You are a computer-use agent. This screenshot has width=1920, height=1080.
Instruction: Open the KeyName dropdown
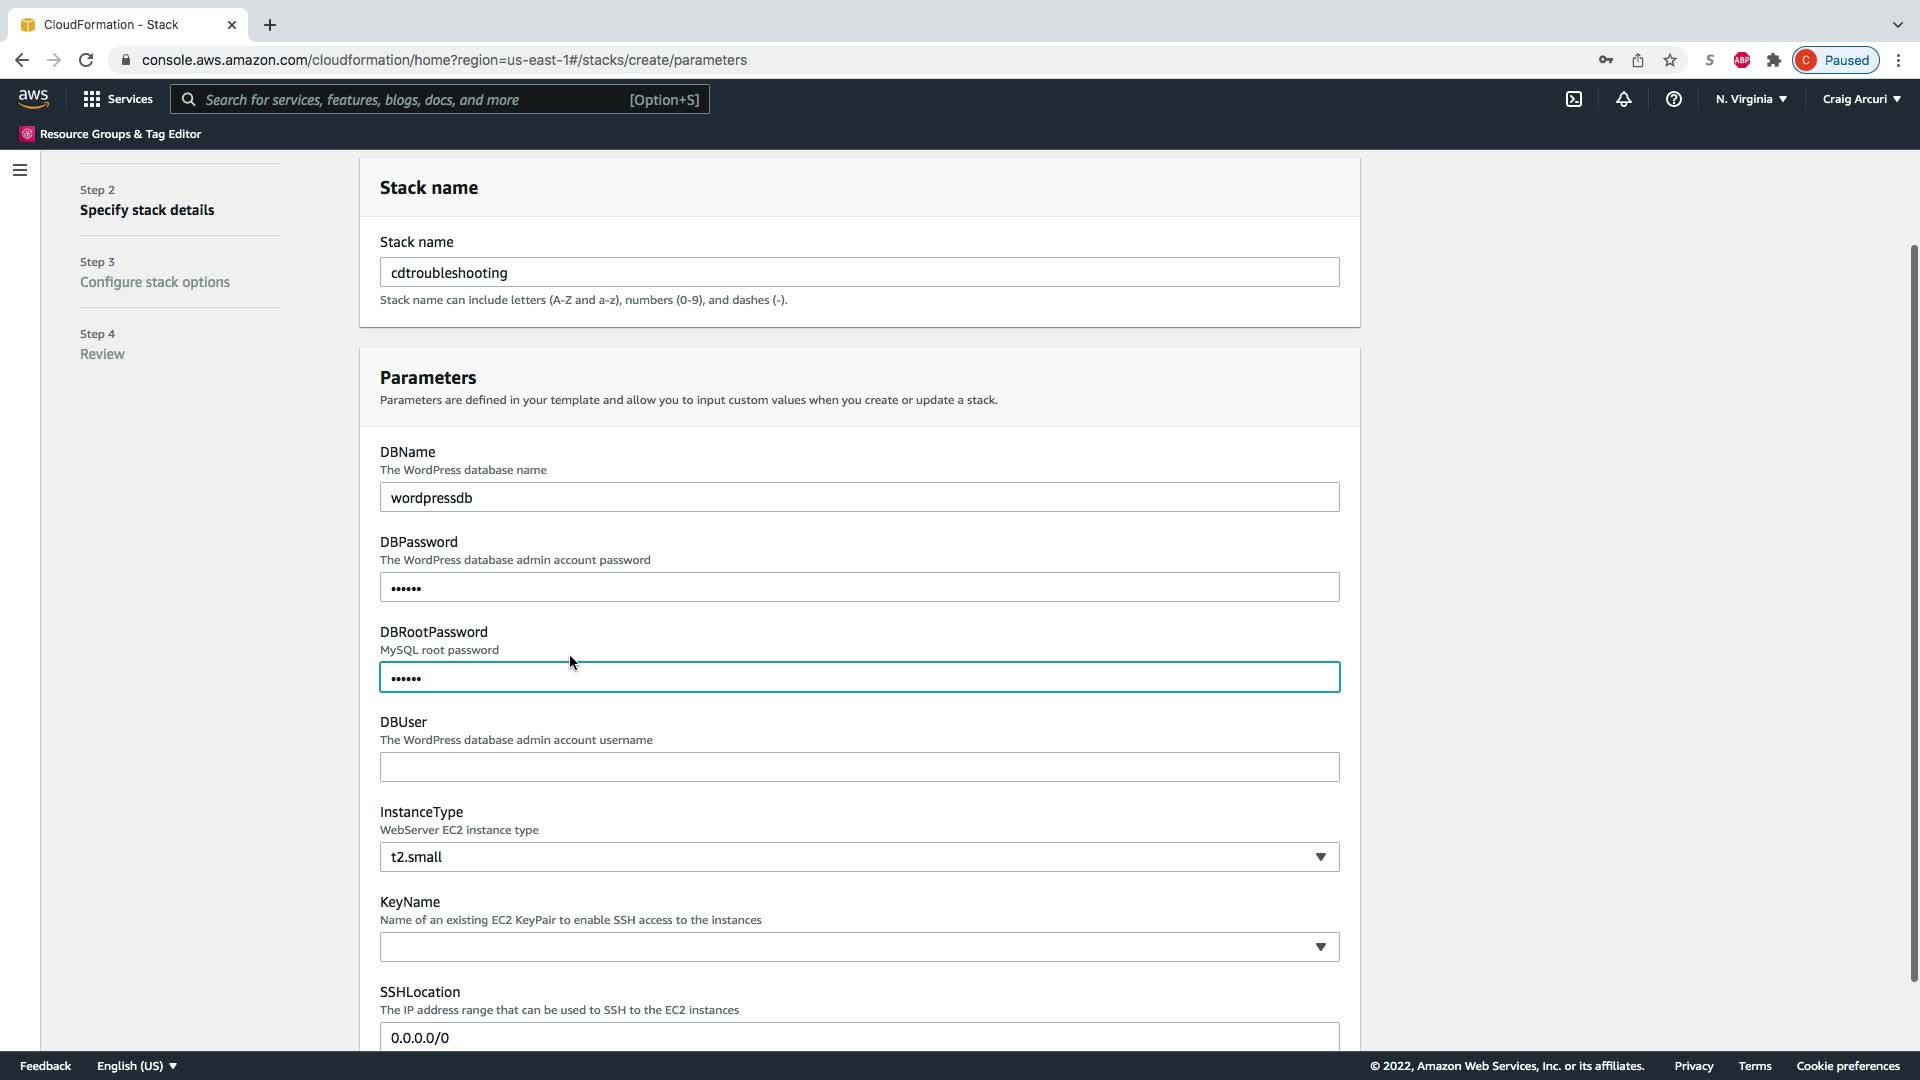point(859,947)
